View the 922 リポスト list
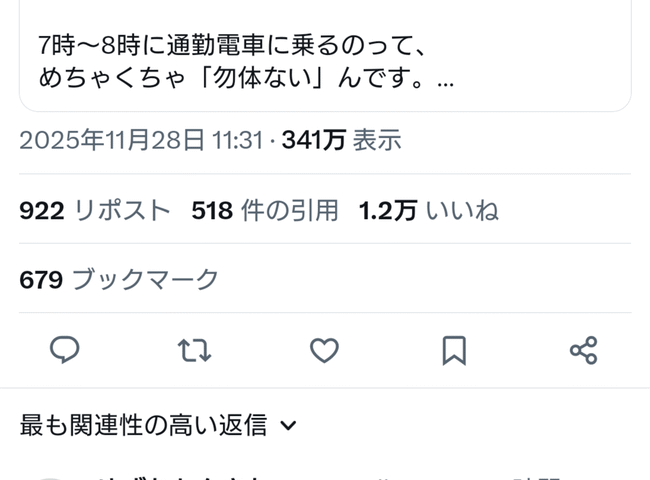The height and width of the screenshot is (480, 650). tap(95, 211)
